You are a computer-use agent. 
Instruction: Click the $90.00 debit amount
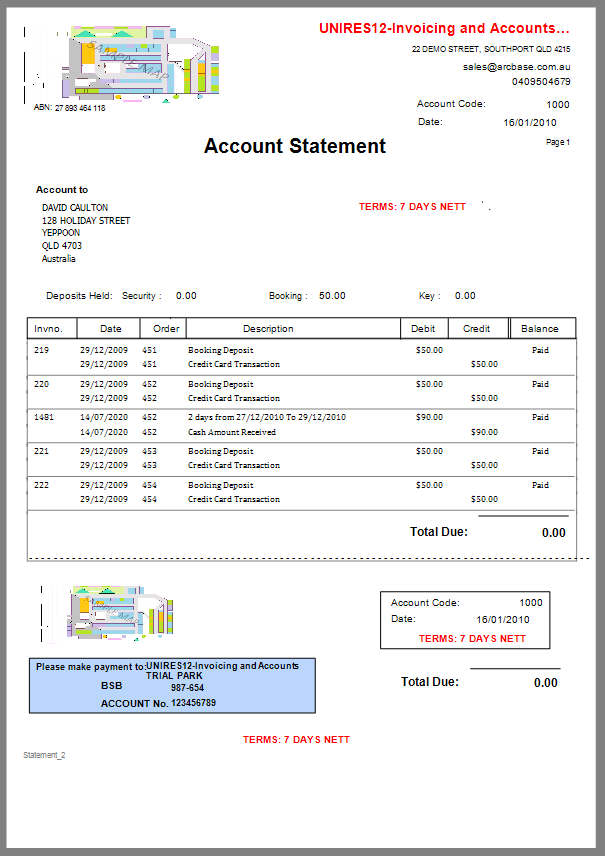tap(429, 417)
